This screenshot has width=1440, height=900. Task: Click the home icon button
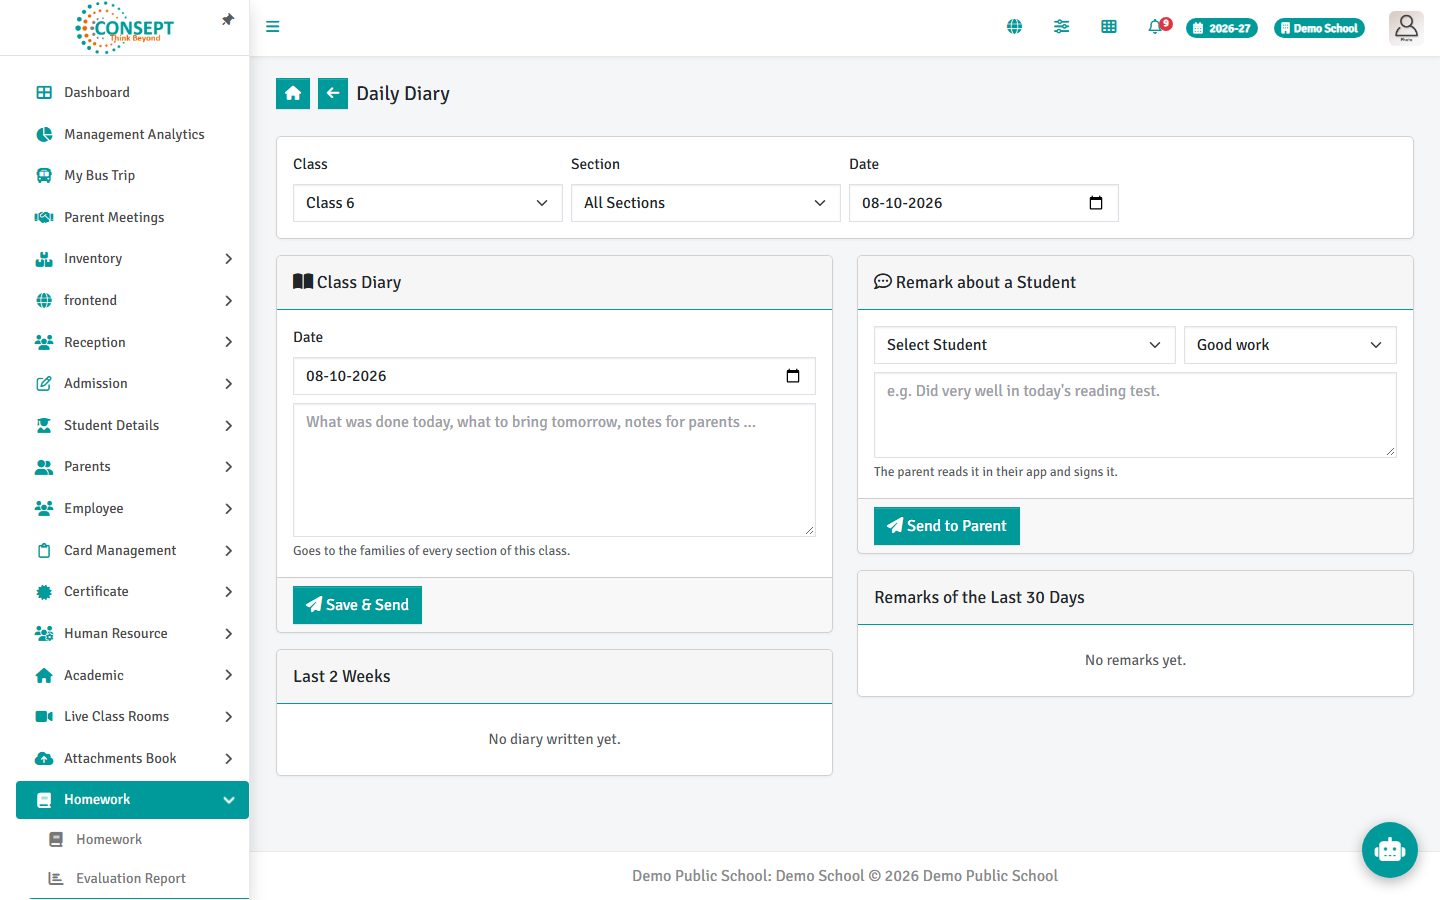[293, 93]
